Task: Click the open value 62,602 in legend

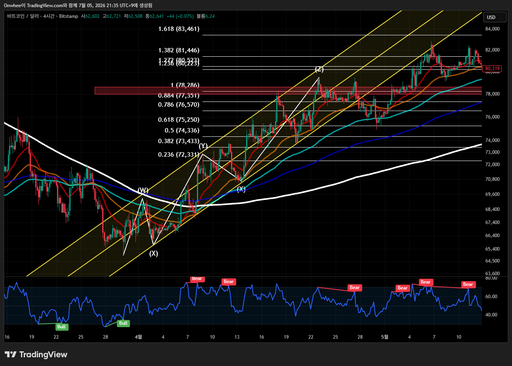Action: click(92, 16)
